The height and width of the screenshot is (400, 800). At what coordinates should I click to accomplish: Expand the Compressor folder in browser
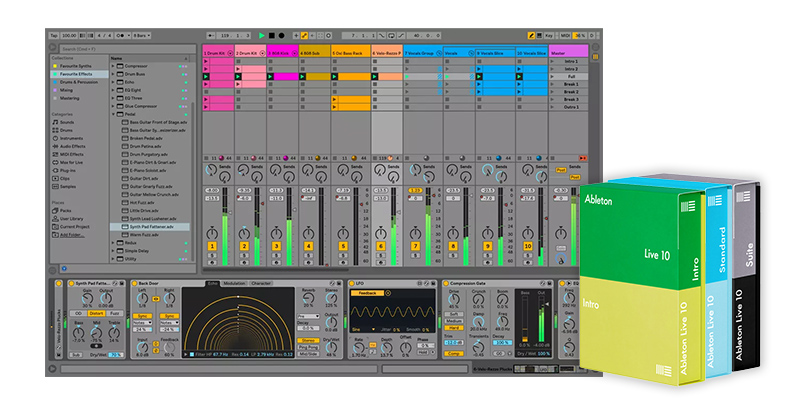click(x=113, y=66)
